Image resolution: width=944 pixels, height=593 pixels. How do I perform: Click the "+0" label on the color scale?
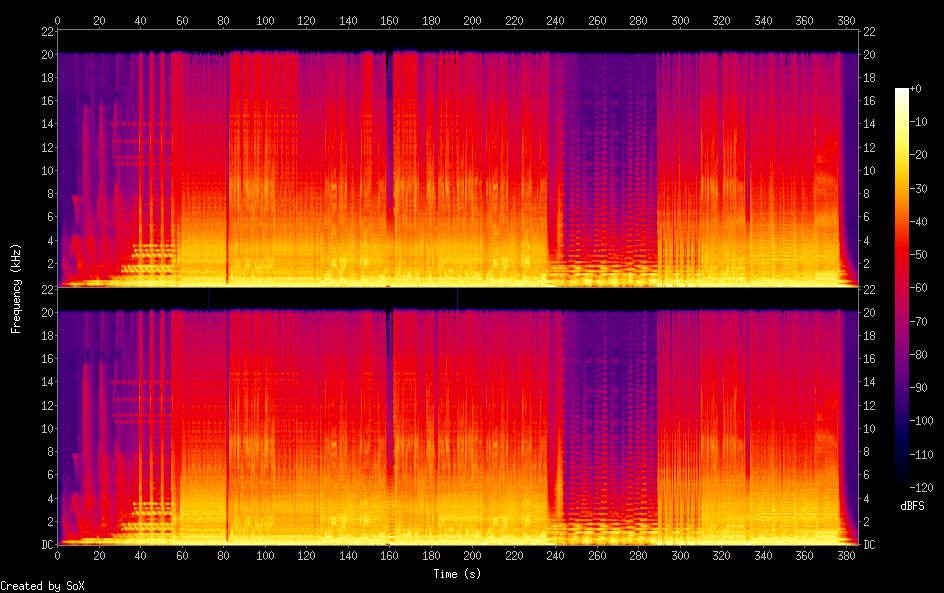click(915, 88)
